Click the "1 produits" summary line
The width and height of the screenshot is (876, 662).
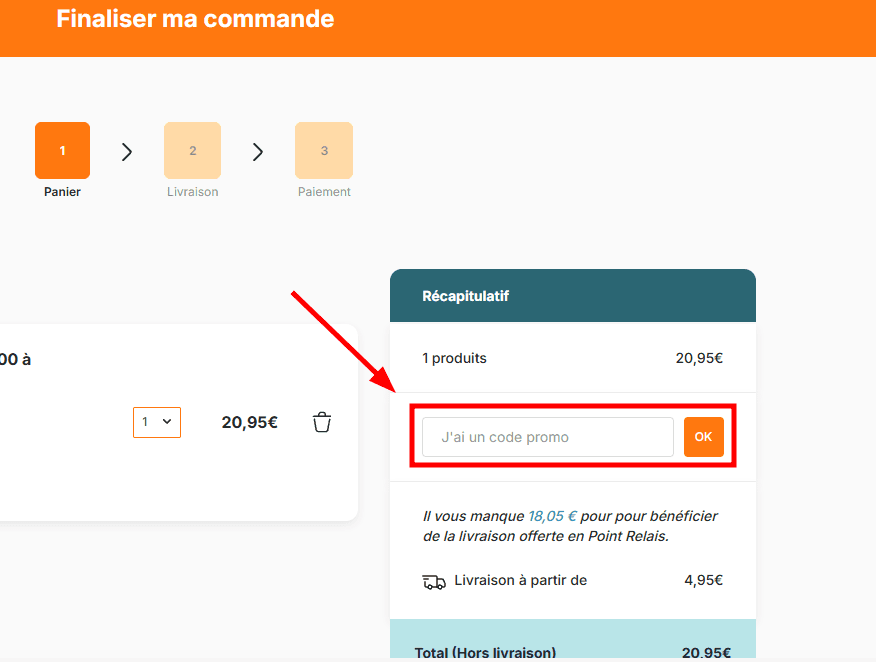pos(454,358)
